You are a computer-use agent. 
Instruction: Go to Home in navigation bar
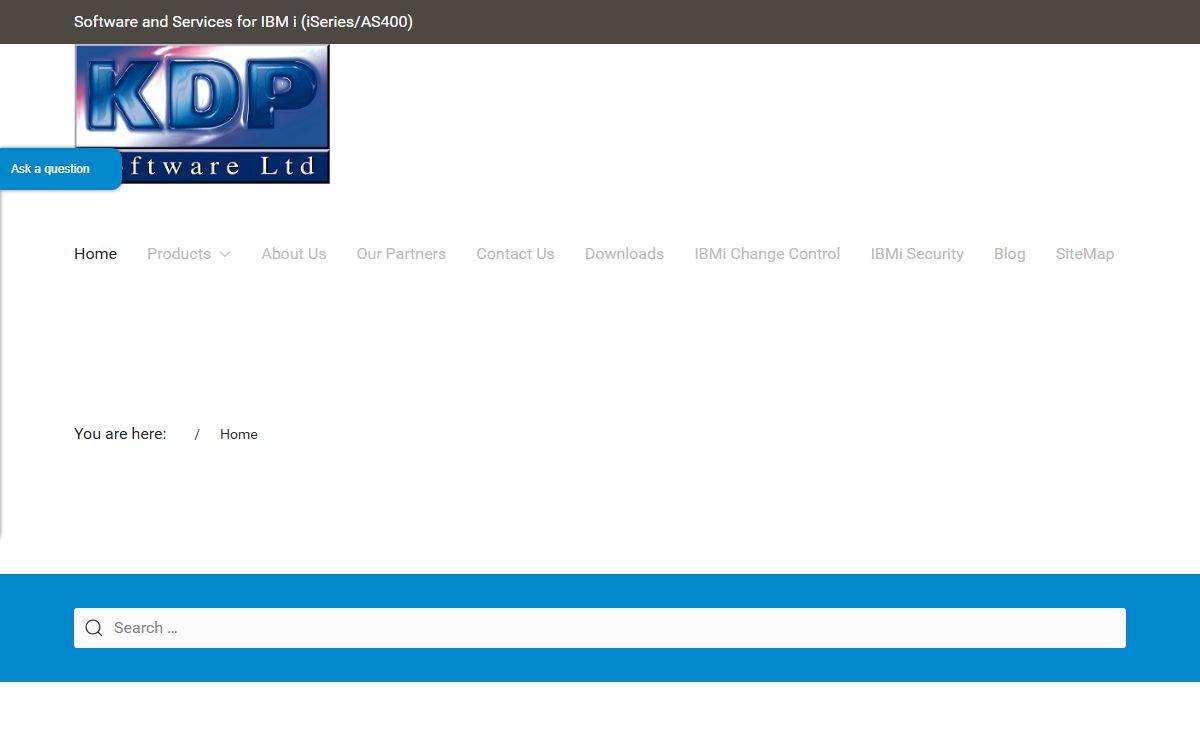95,254
